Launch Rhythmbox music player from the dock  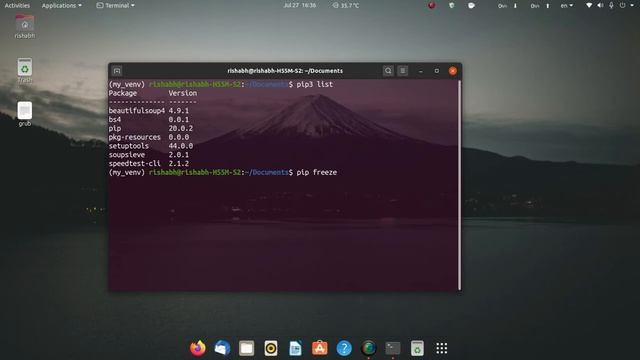tap(271, 348)
